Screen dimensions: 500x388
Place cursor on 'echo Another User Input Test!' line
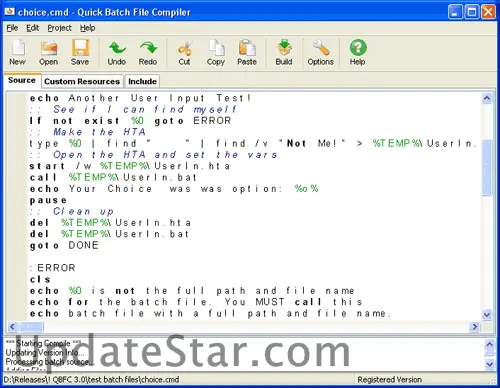pos(140,98)
